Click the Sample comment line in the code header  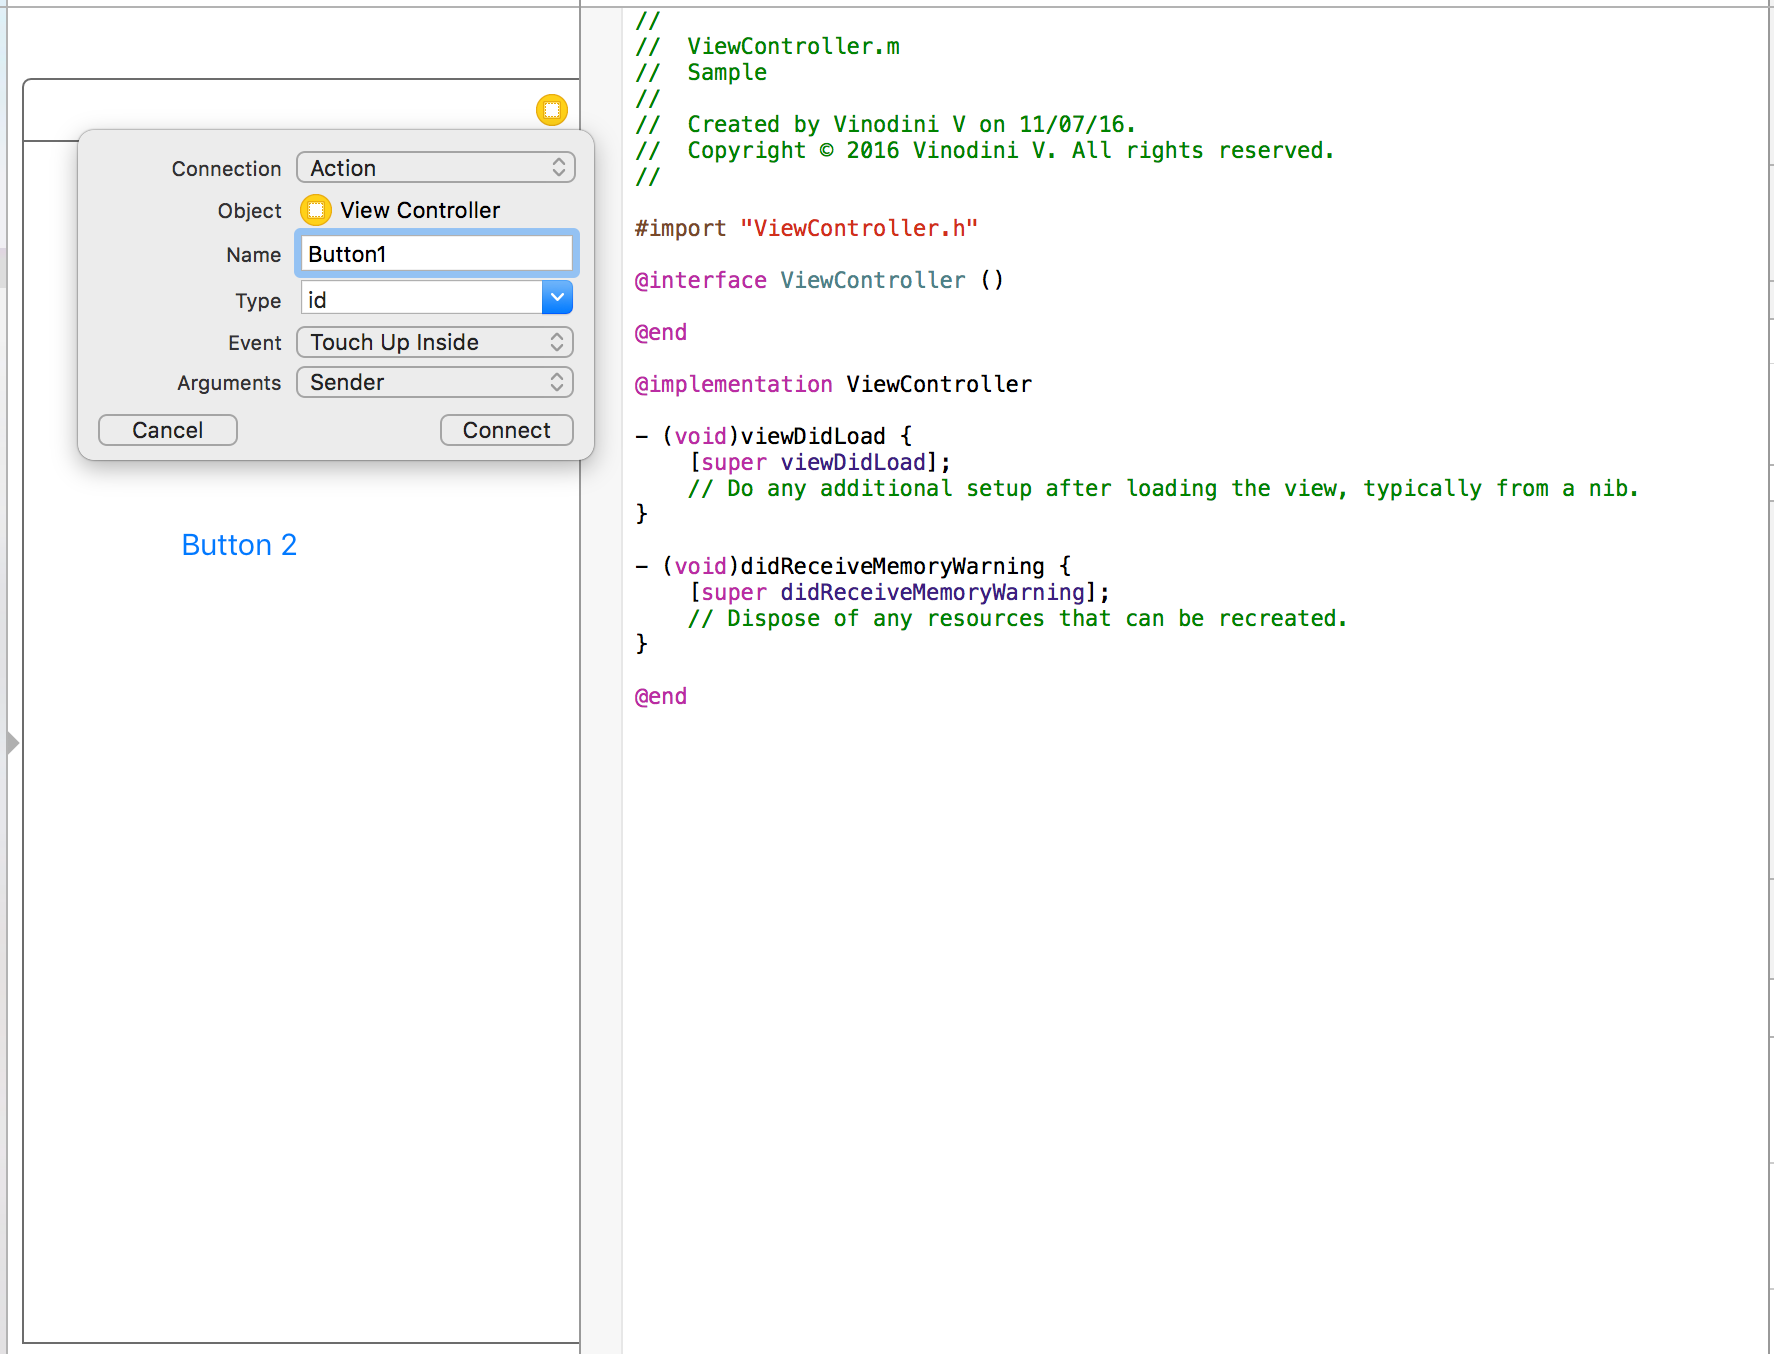click(x=726, y=72)
